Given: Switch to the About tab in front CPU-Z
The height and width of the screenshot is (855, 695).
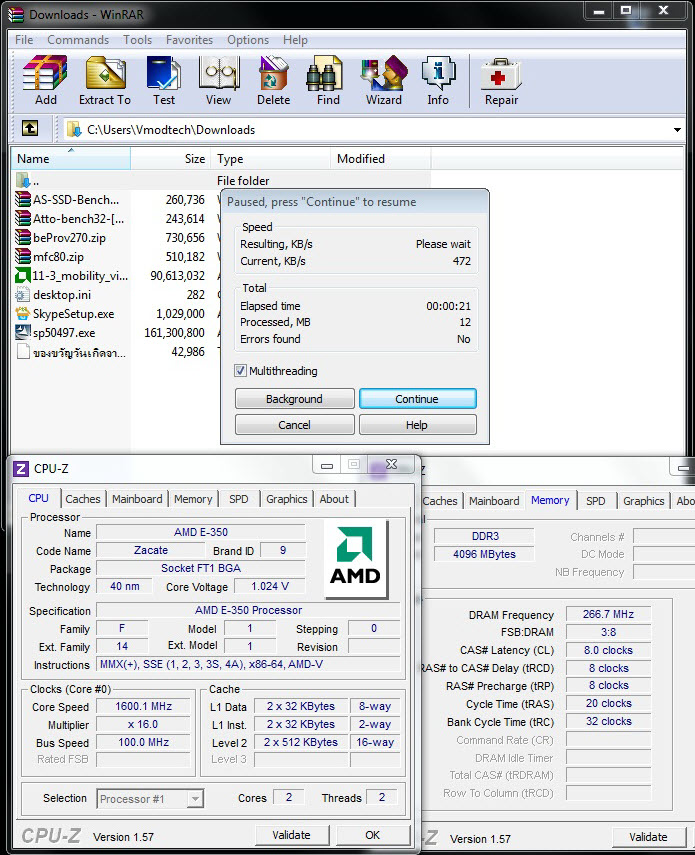Looking at the screenshot, I should (x=334, y=499).
